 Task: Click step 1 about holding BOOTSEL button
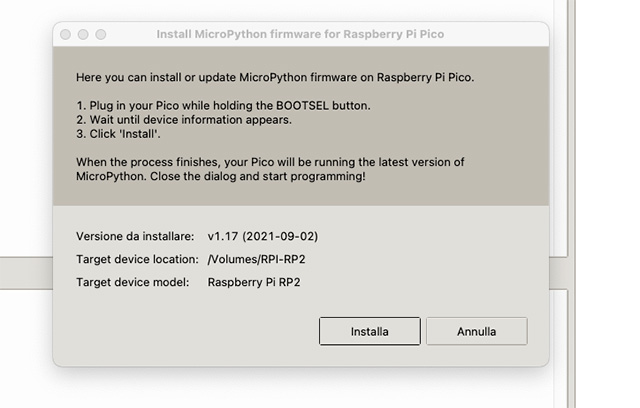(223, 105)
